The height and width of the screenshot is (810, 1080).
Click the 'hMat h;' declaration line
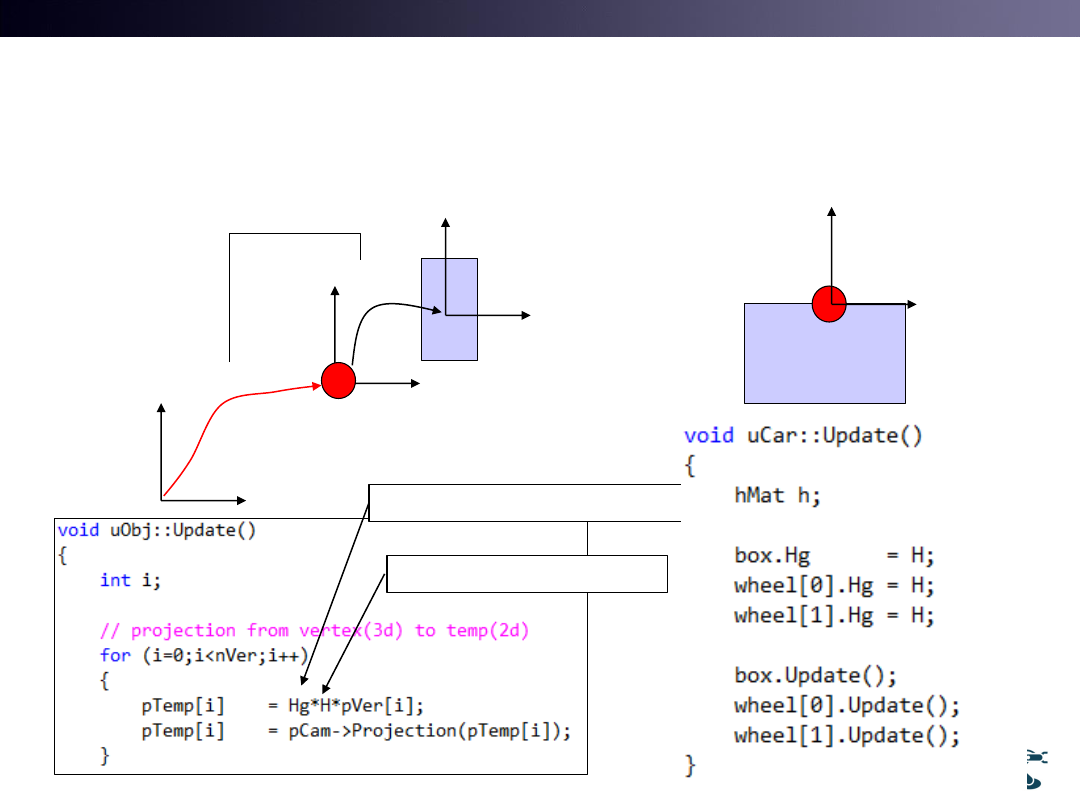[777, 495]
